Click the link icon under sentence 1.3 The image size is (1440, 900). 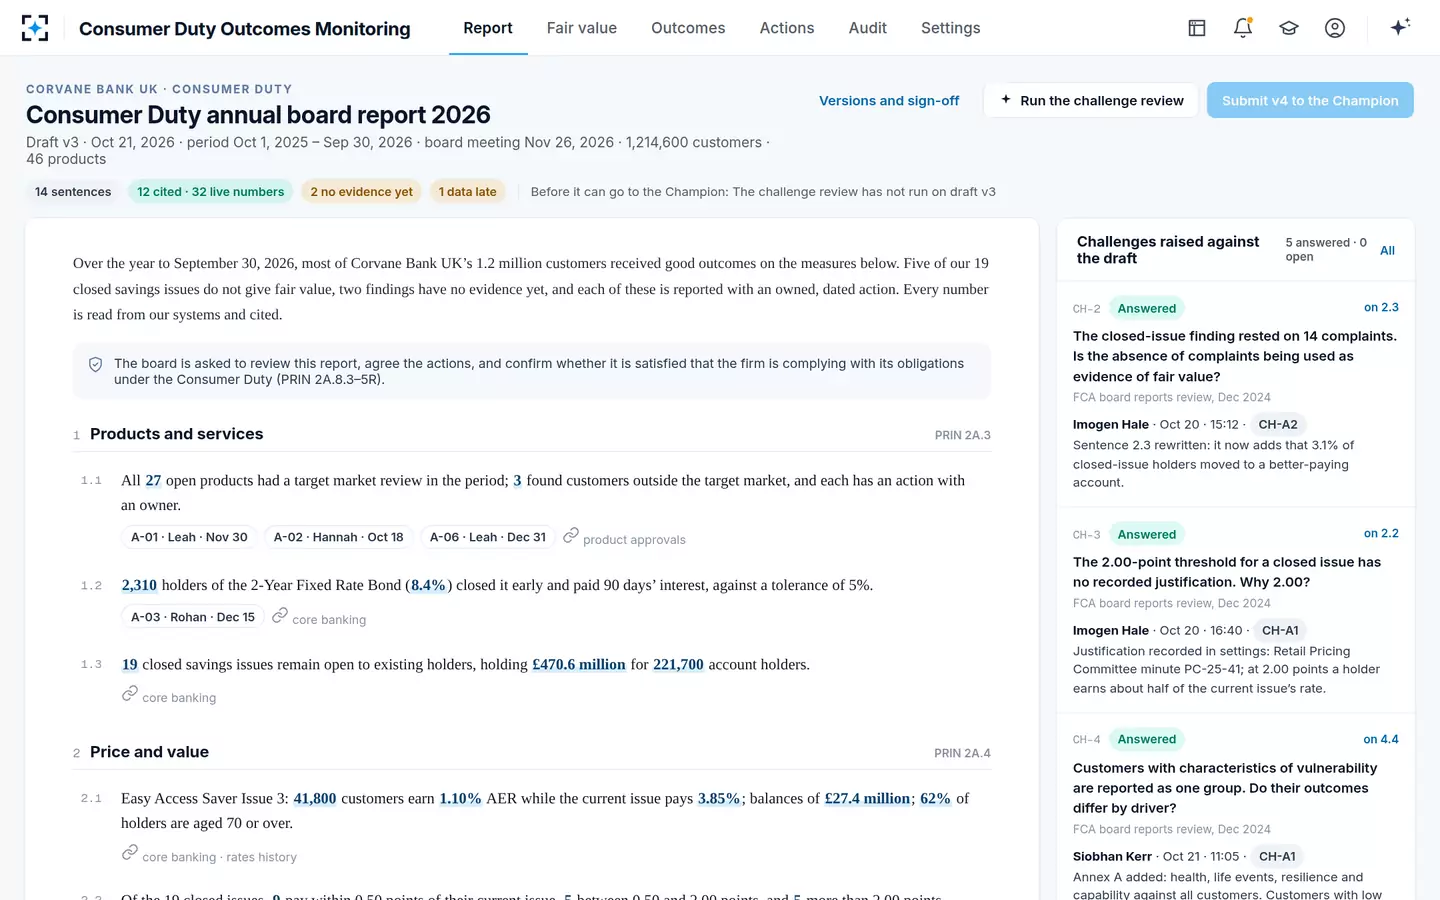pos(130,693)
